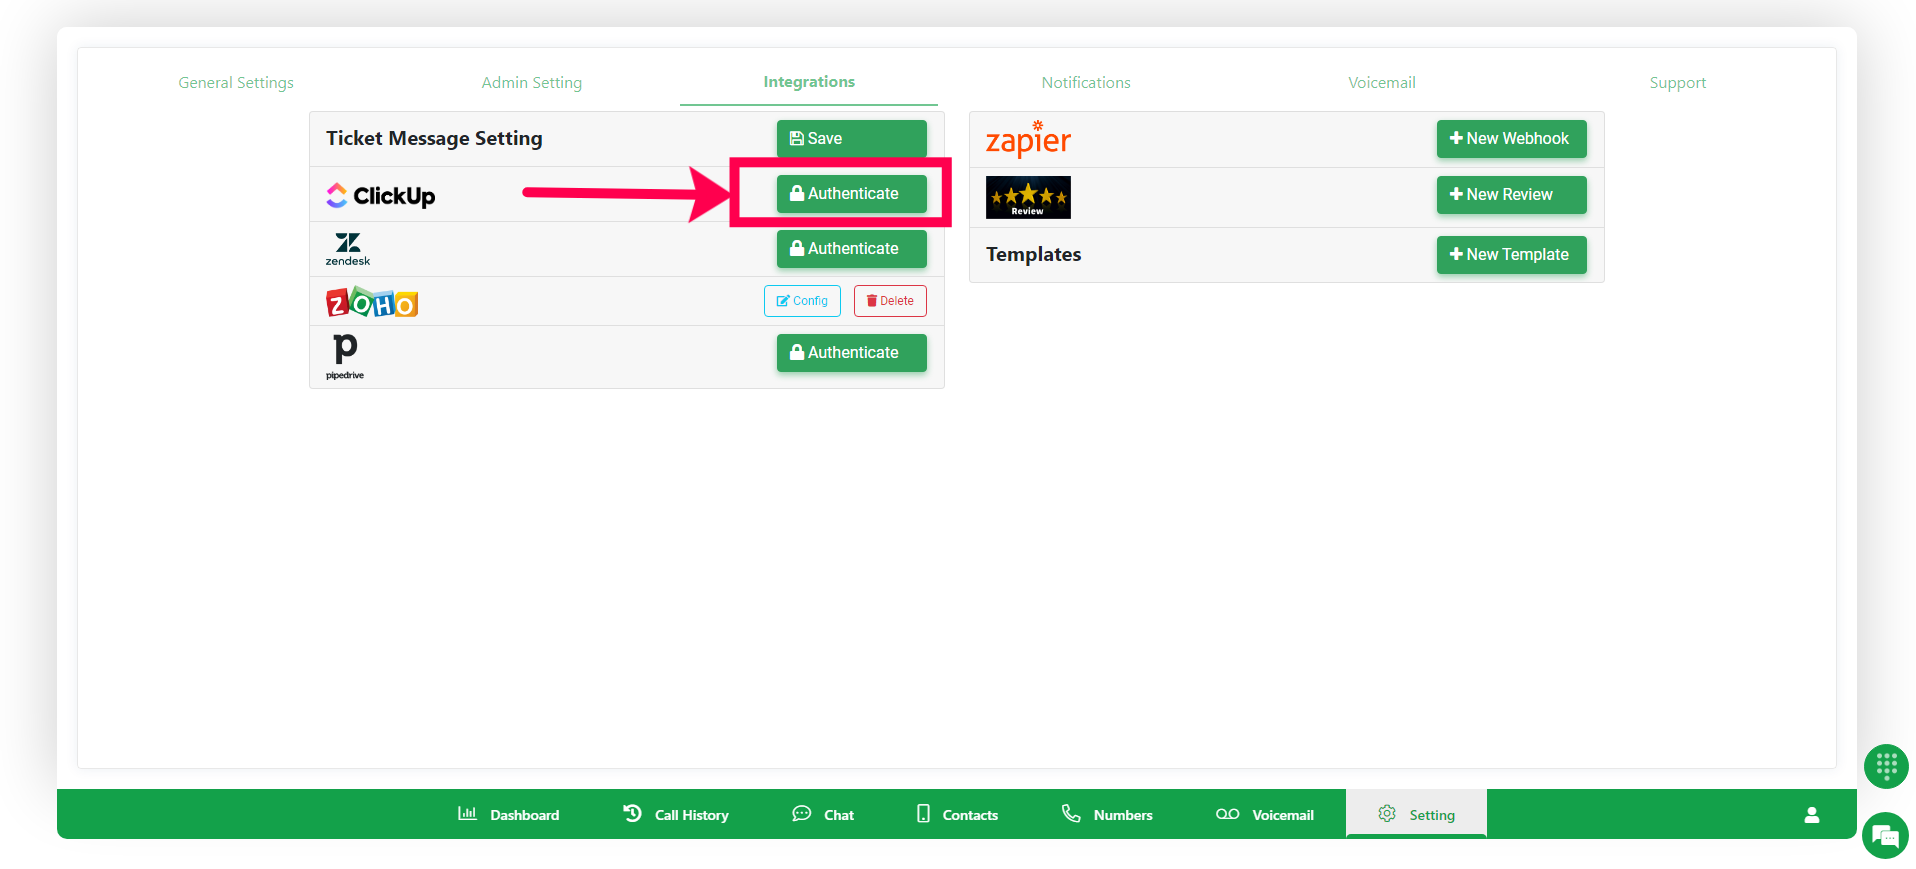Add a New Webhook for Zapier
This screenshot has width=1916, height=869.
[1511, 139]
